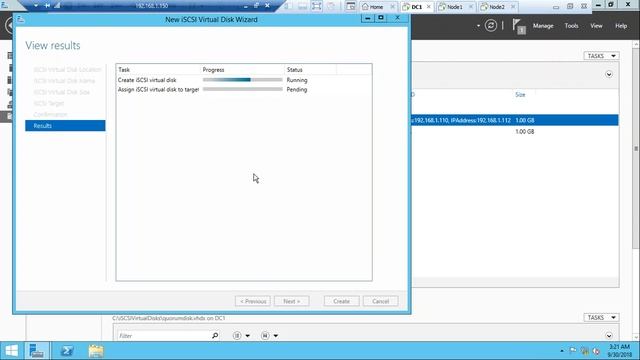The height and width of the screenshot is (360, 640).
Task: Open Server Manager from the taskbar
Action: tap(37, 351)
